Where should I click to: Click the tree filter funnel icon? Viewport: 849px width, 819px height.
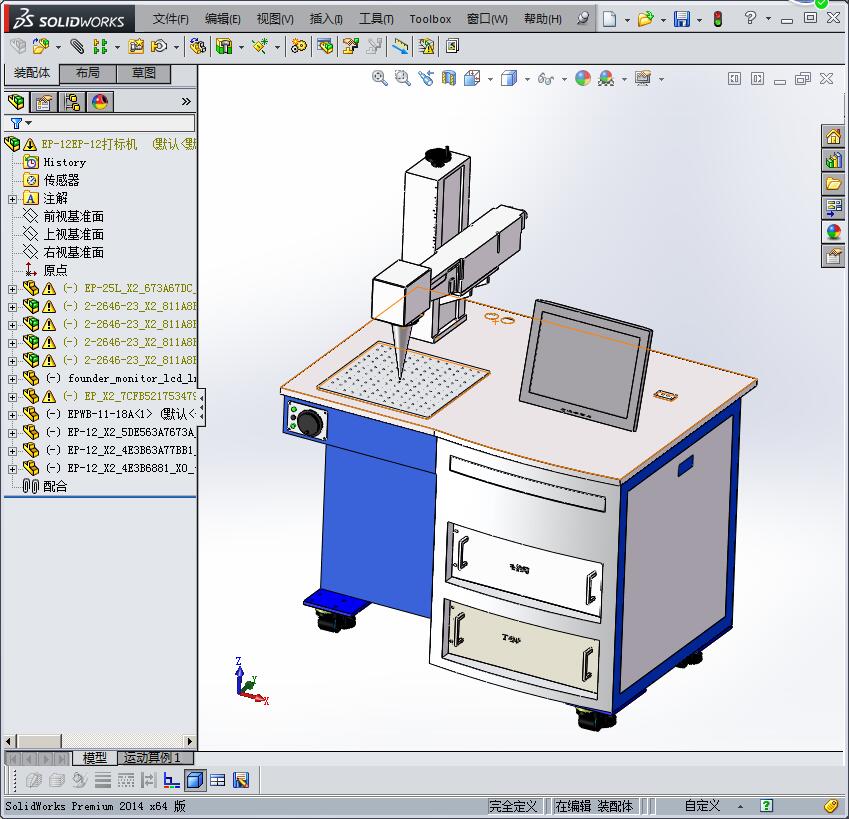point(16,123)
